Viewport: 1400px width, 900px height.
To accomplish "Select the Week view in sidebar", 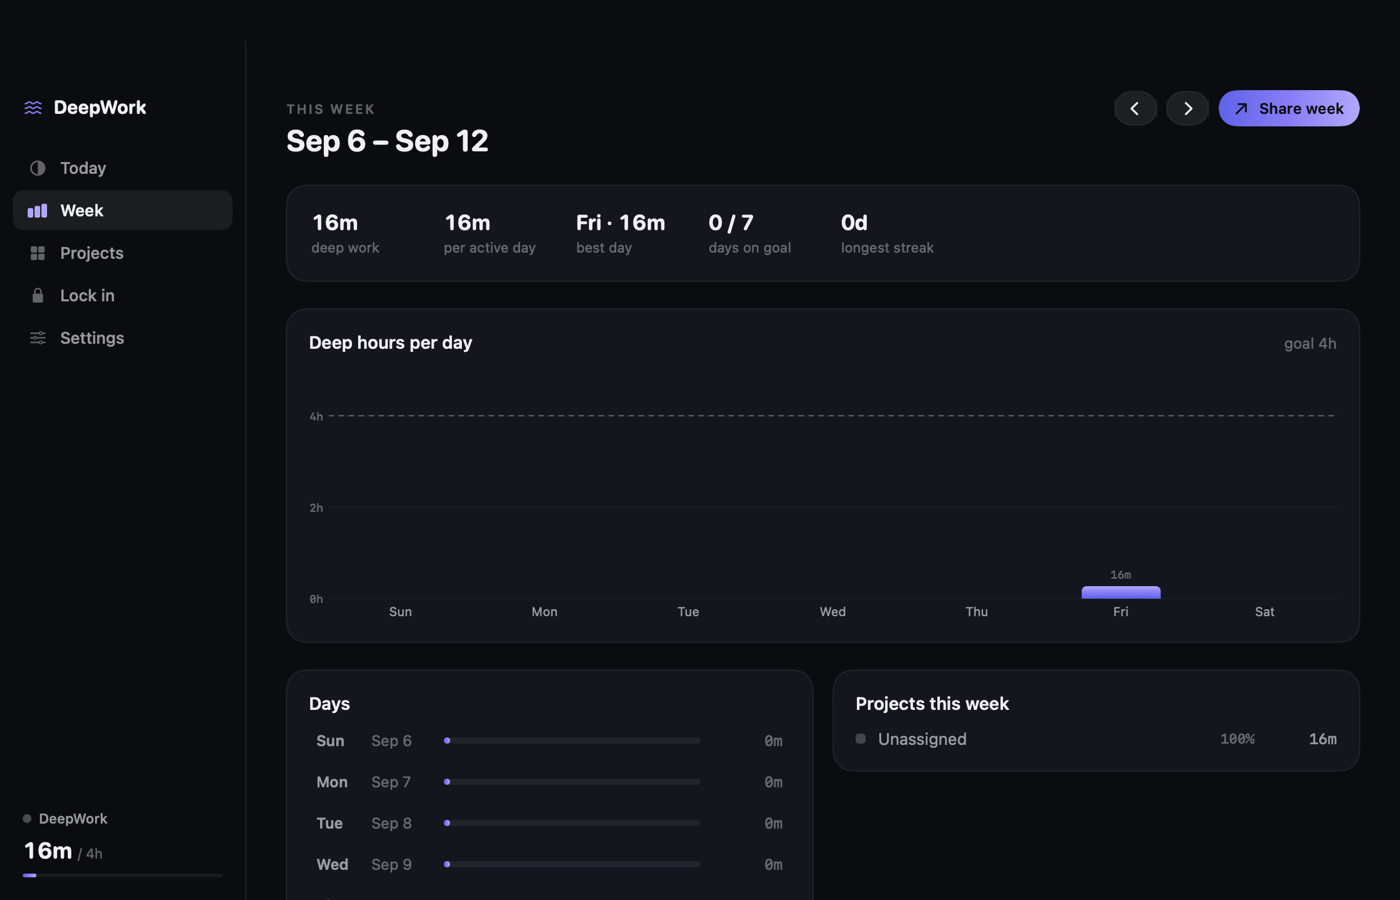I will [122, 210].
